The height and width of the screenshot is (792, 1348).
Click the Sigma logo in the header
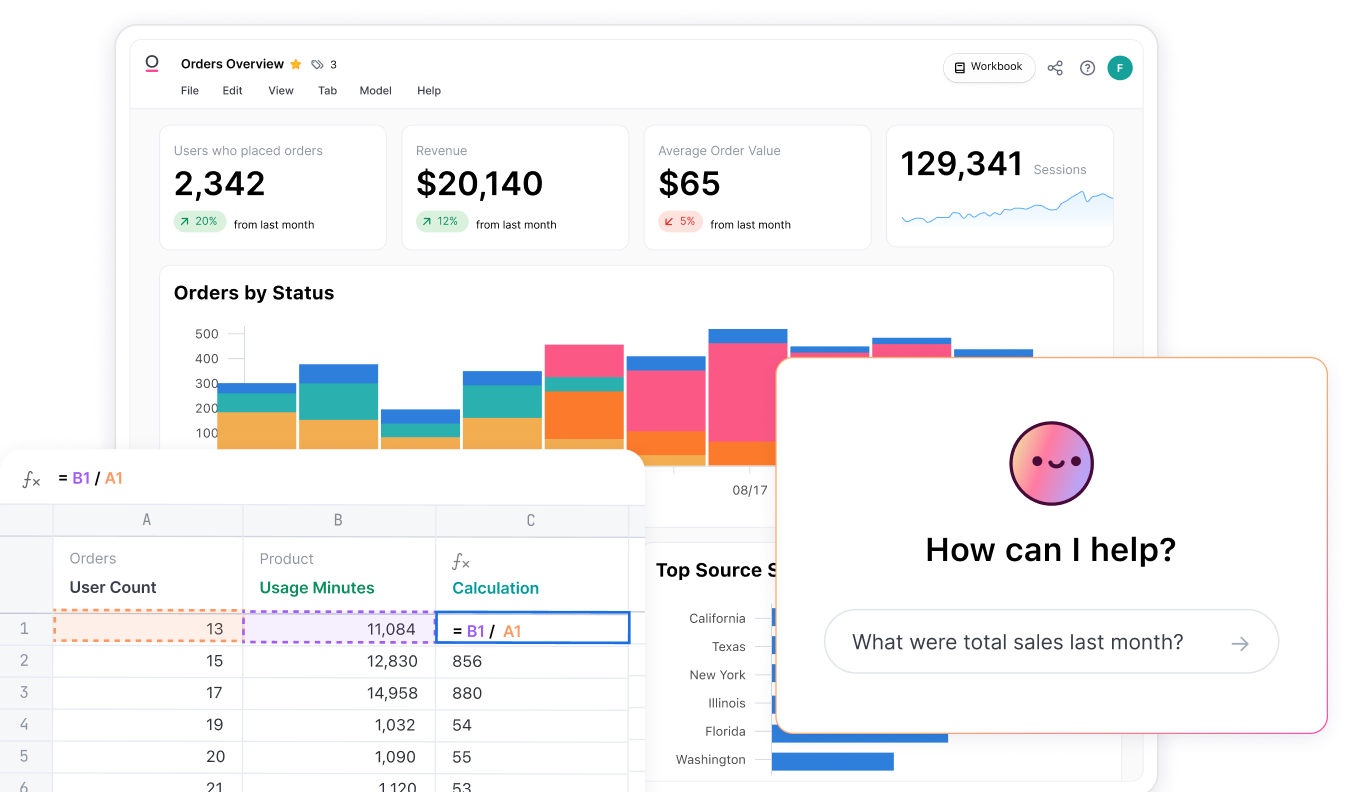[152, 63]
